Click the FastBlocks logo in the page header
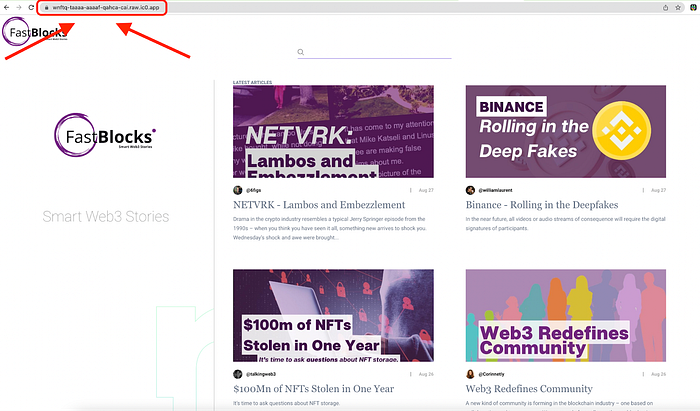 point(35,32)
